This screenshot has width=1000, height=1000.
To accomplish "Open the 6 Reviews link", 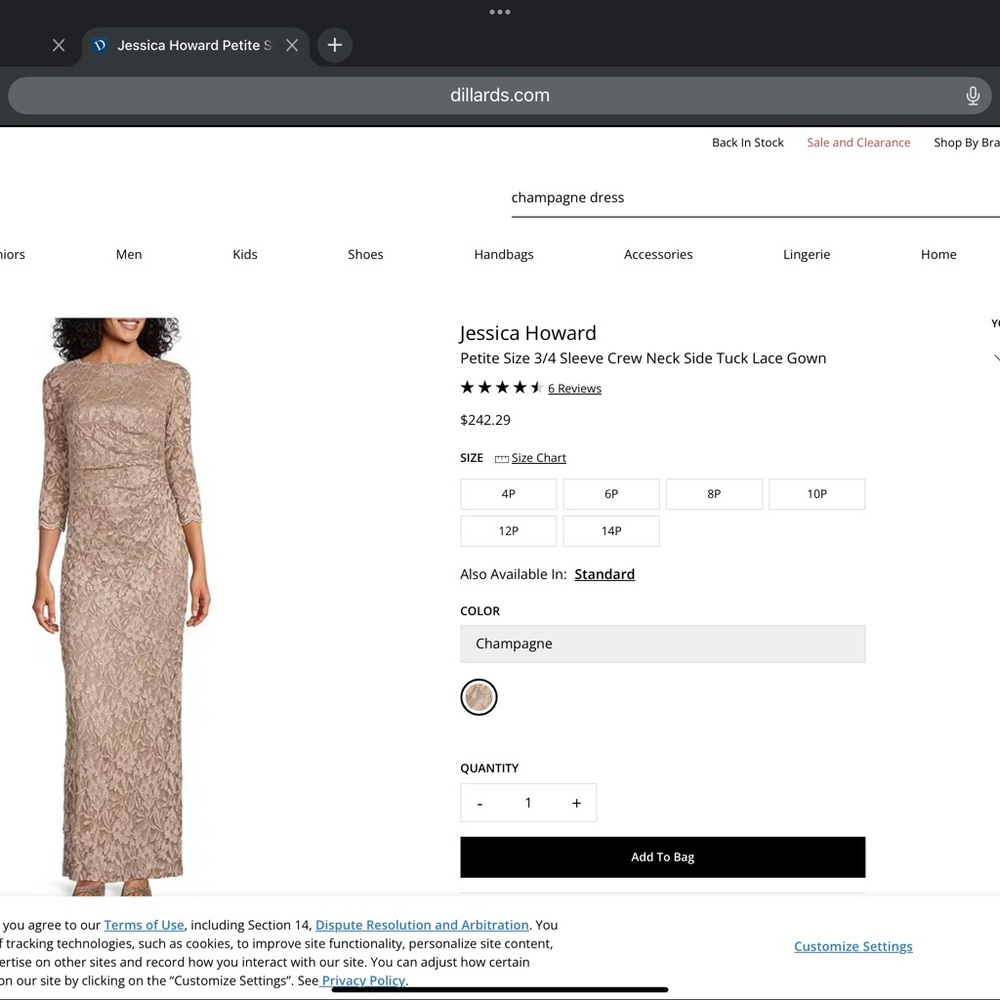I will (x=575, y=388).
